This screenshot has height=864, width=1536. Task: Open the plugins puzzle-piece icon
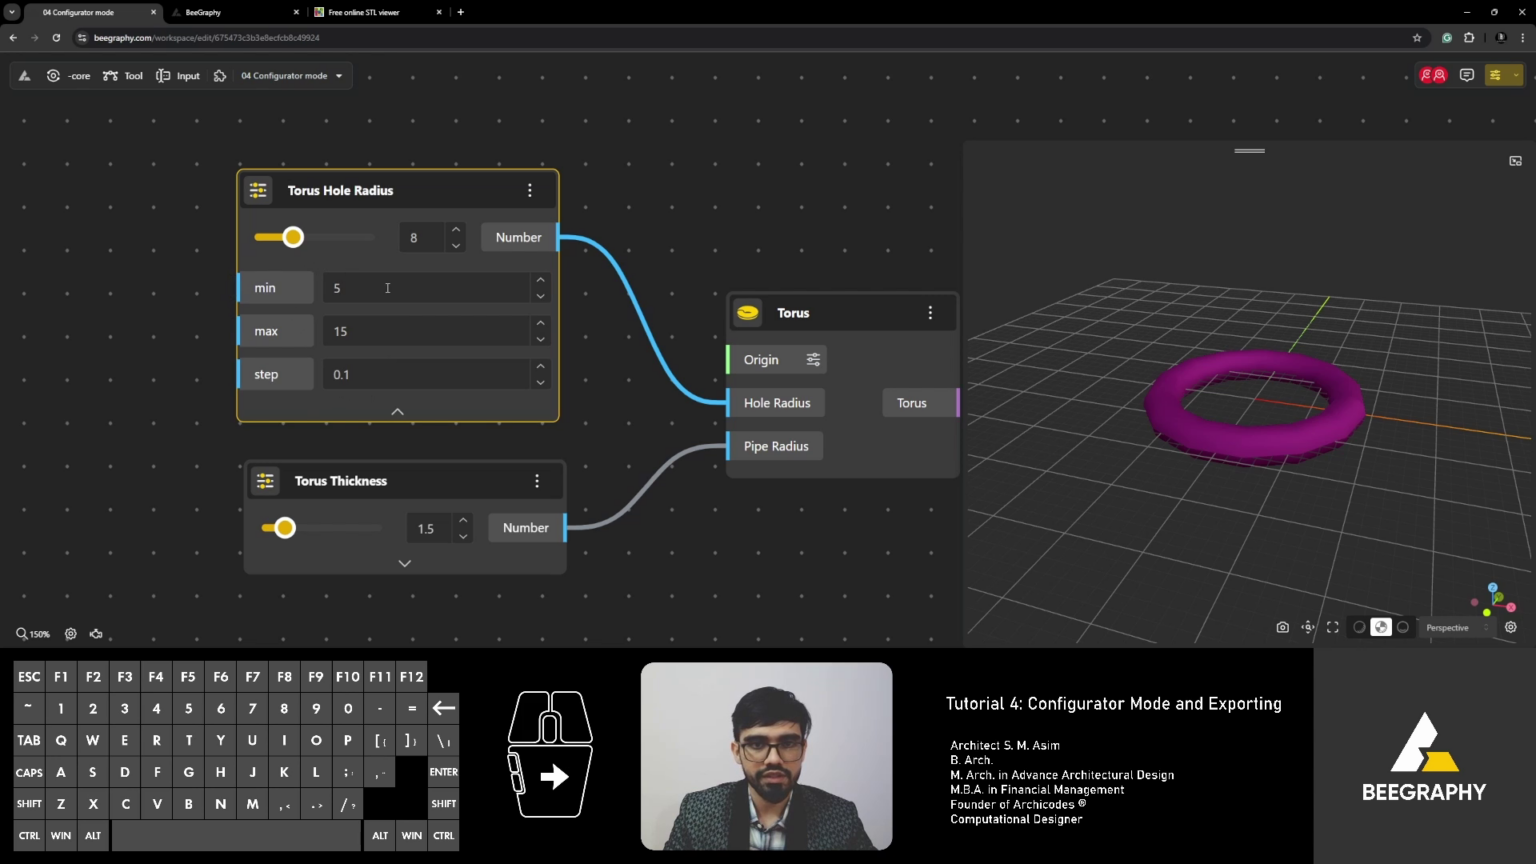coord(220,75)
